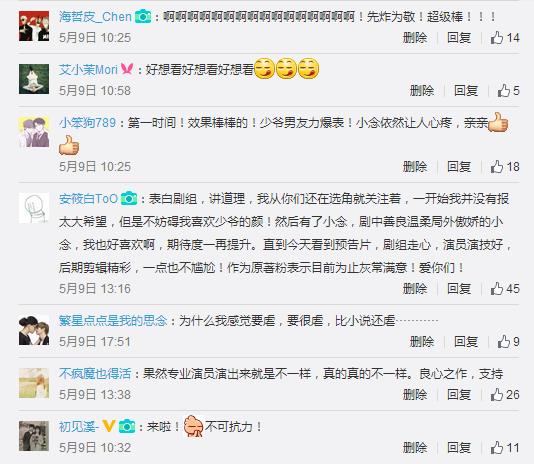Open user profile 繁星点点是我的思念
This screenshot has width=534, height=464.
coord(113,321)
